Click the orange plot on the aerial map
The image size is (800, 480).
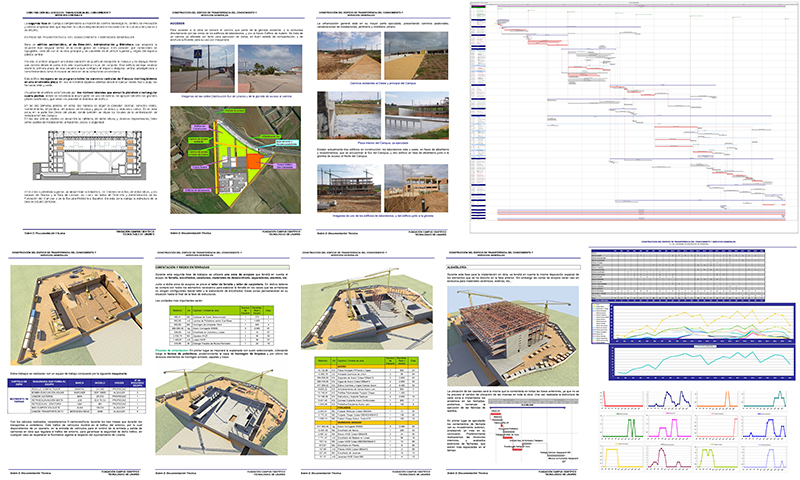[254, 161]
